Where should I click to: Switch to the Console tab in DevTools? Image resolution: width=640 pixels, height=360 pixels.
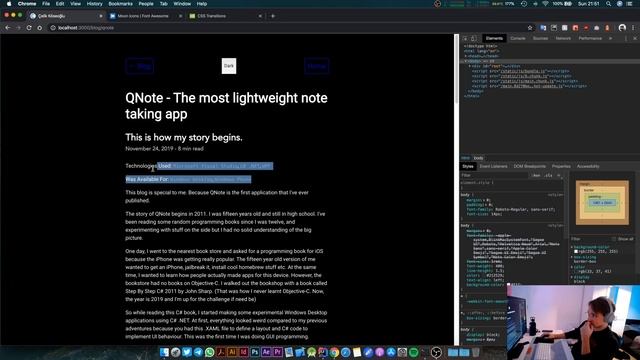(518, 38)
